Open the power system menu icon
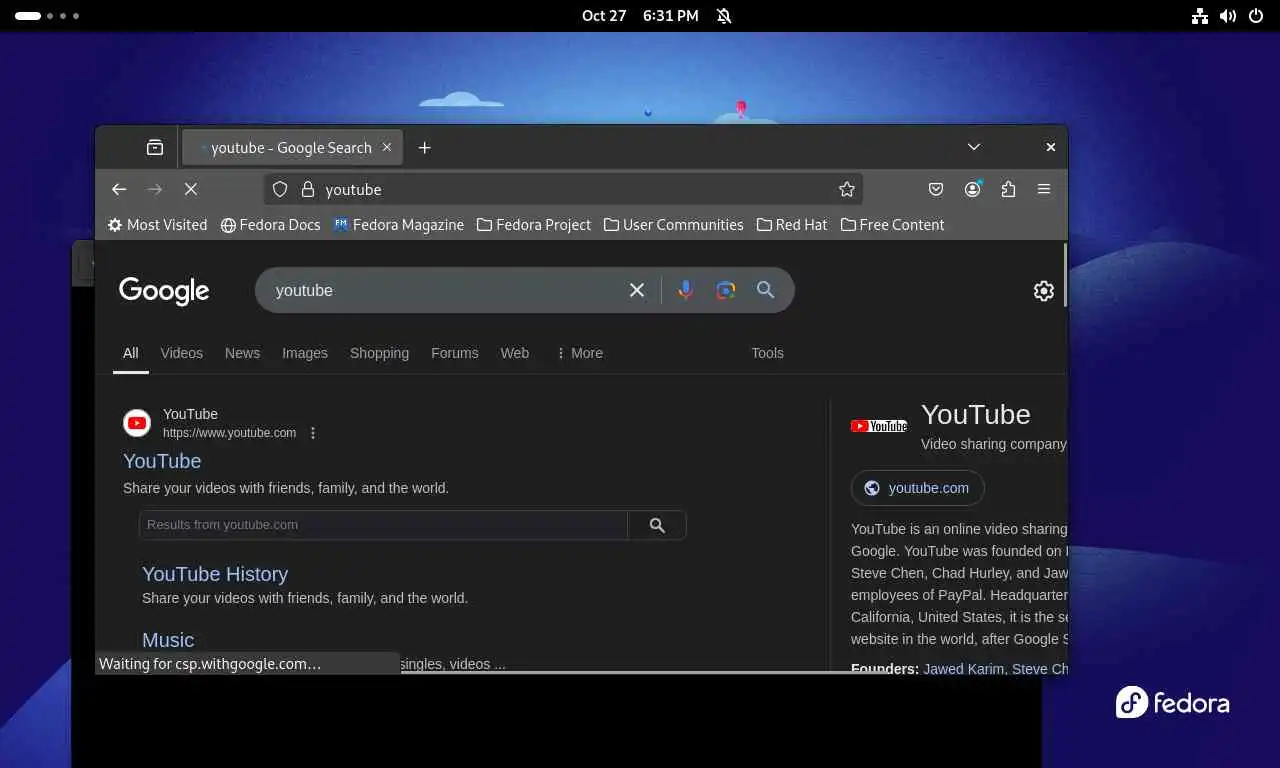Screen dimensions: 1280x768 tap(1256, 16)
